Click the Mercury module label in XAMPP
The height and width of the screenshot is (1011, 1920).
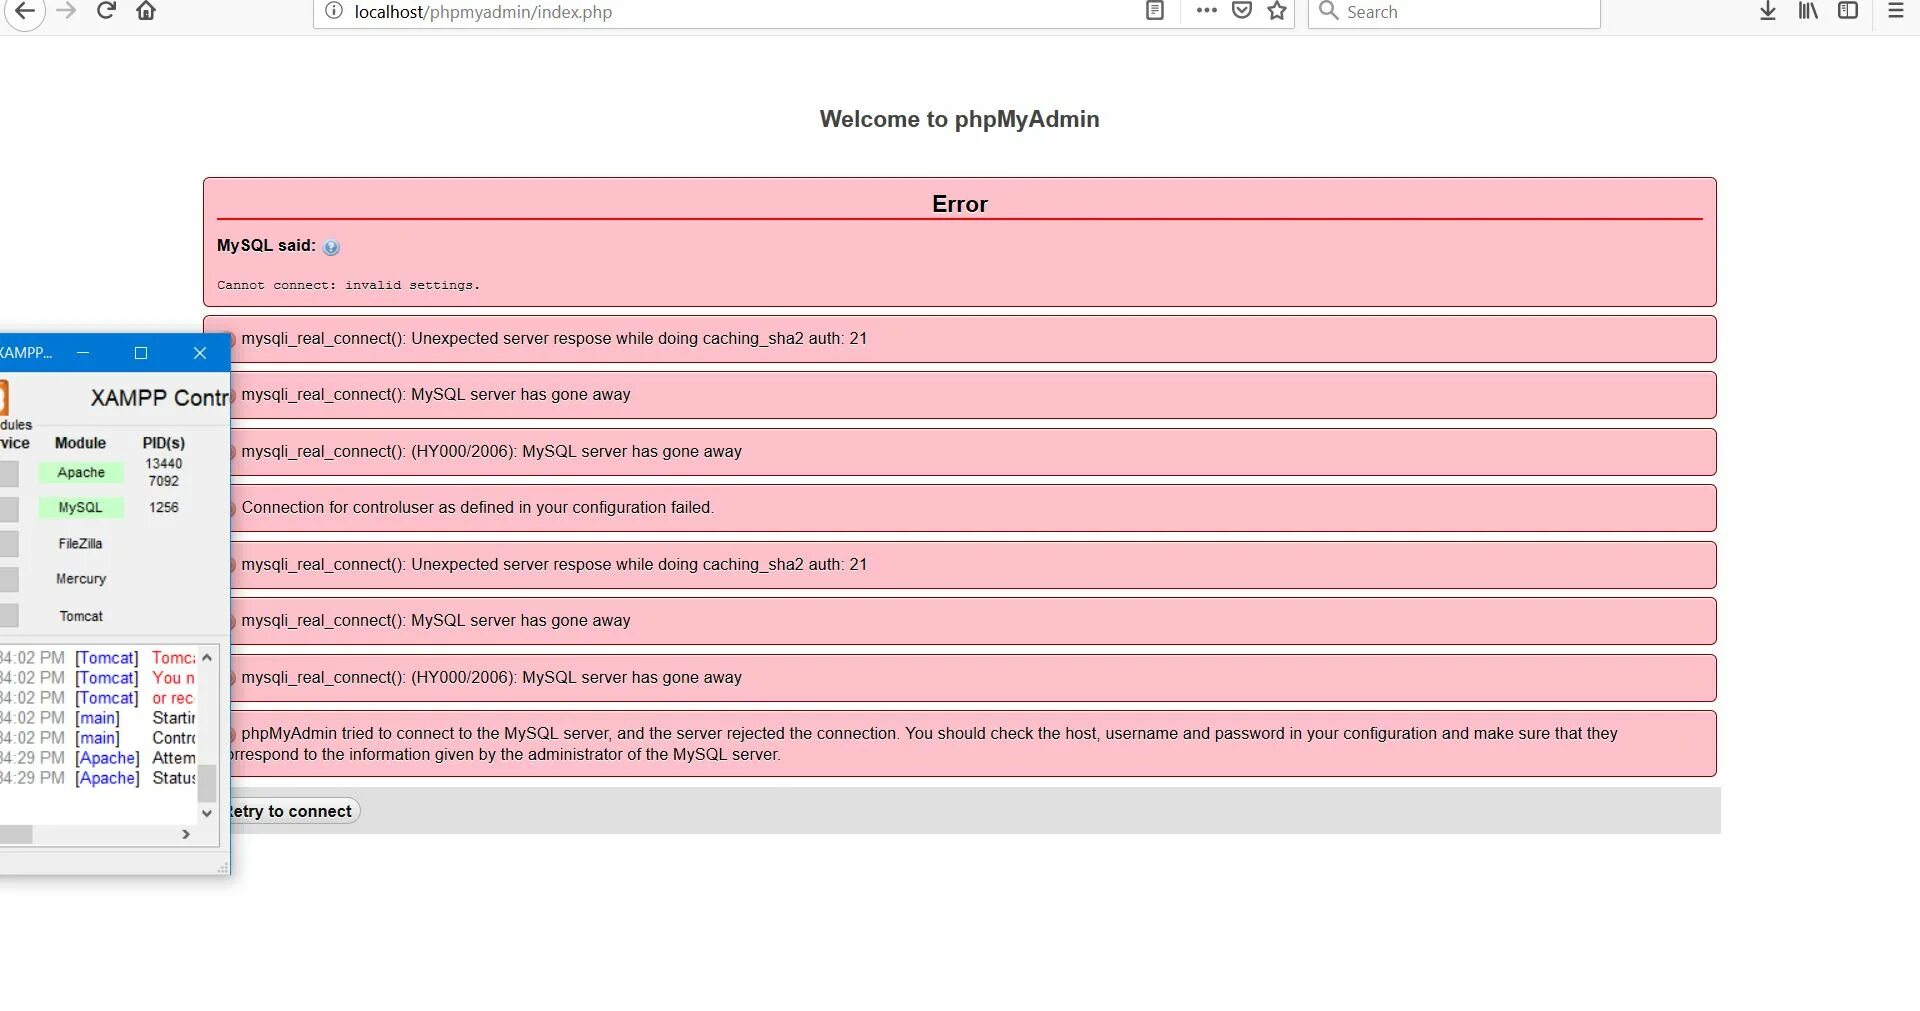(x=81, y=578)
